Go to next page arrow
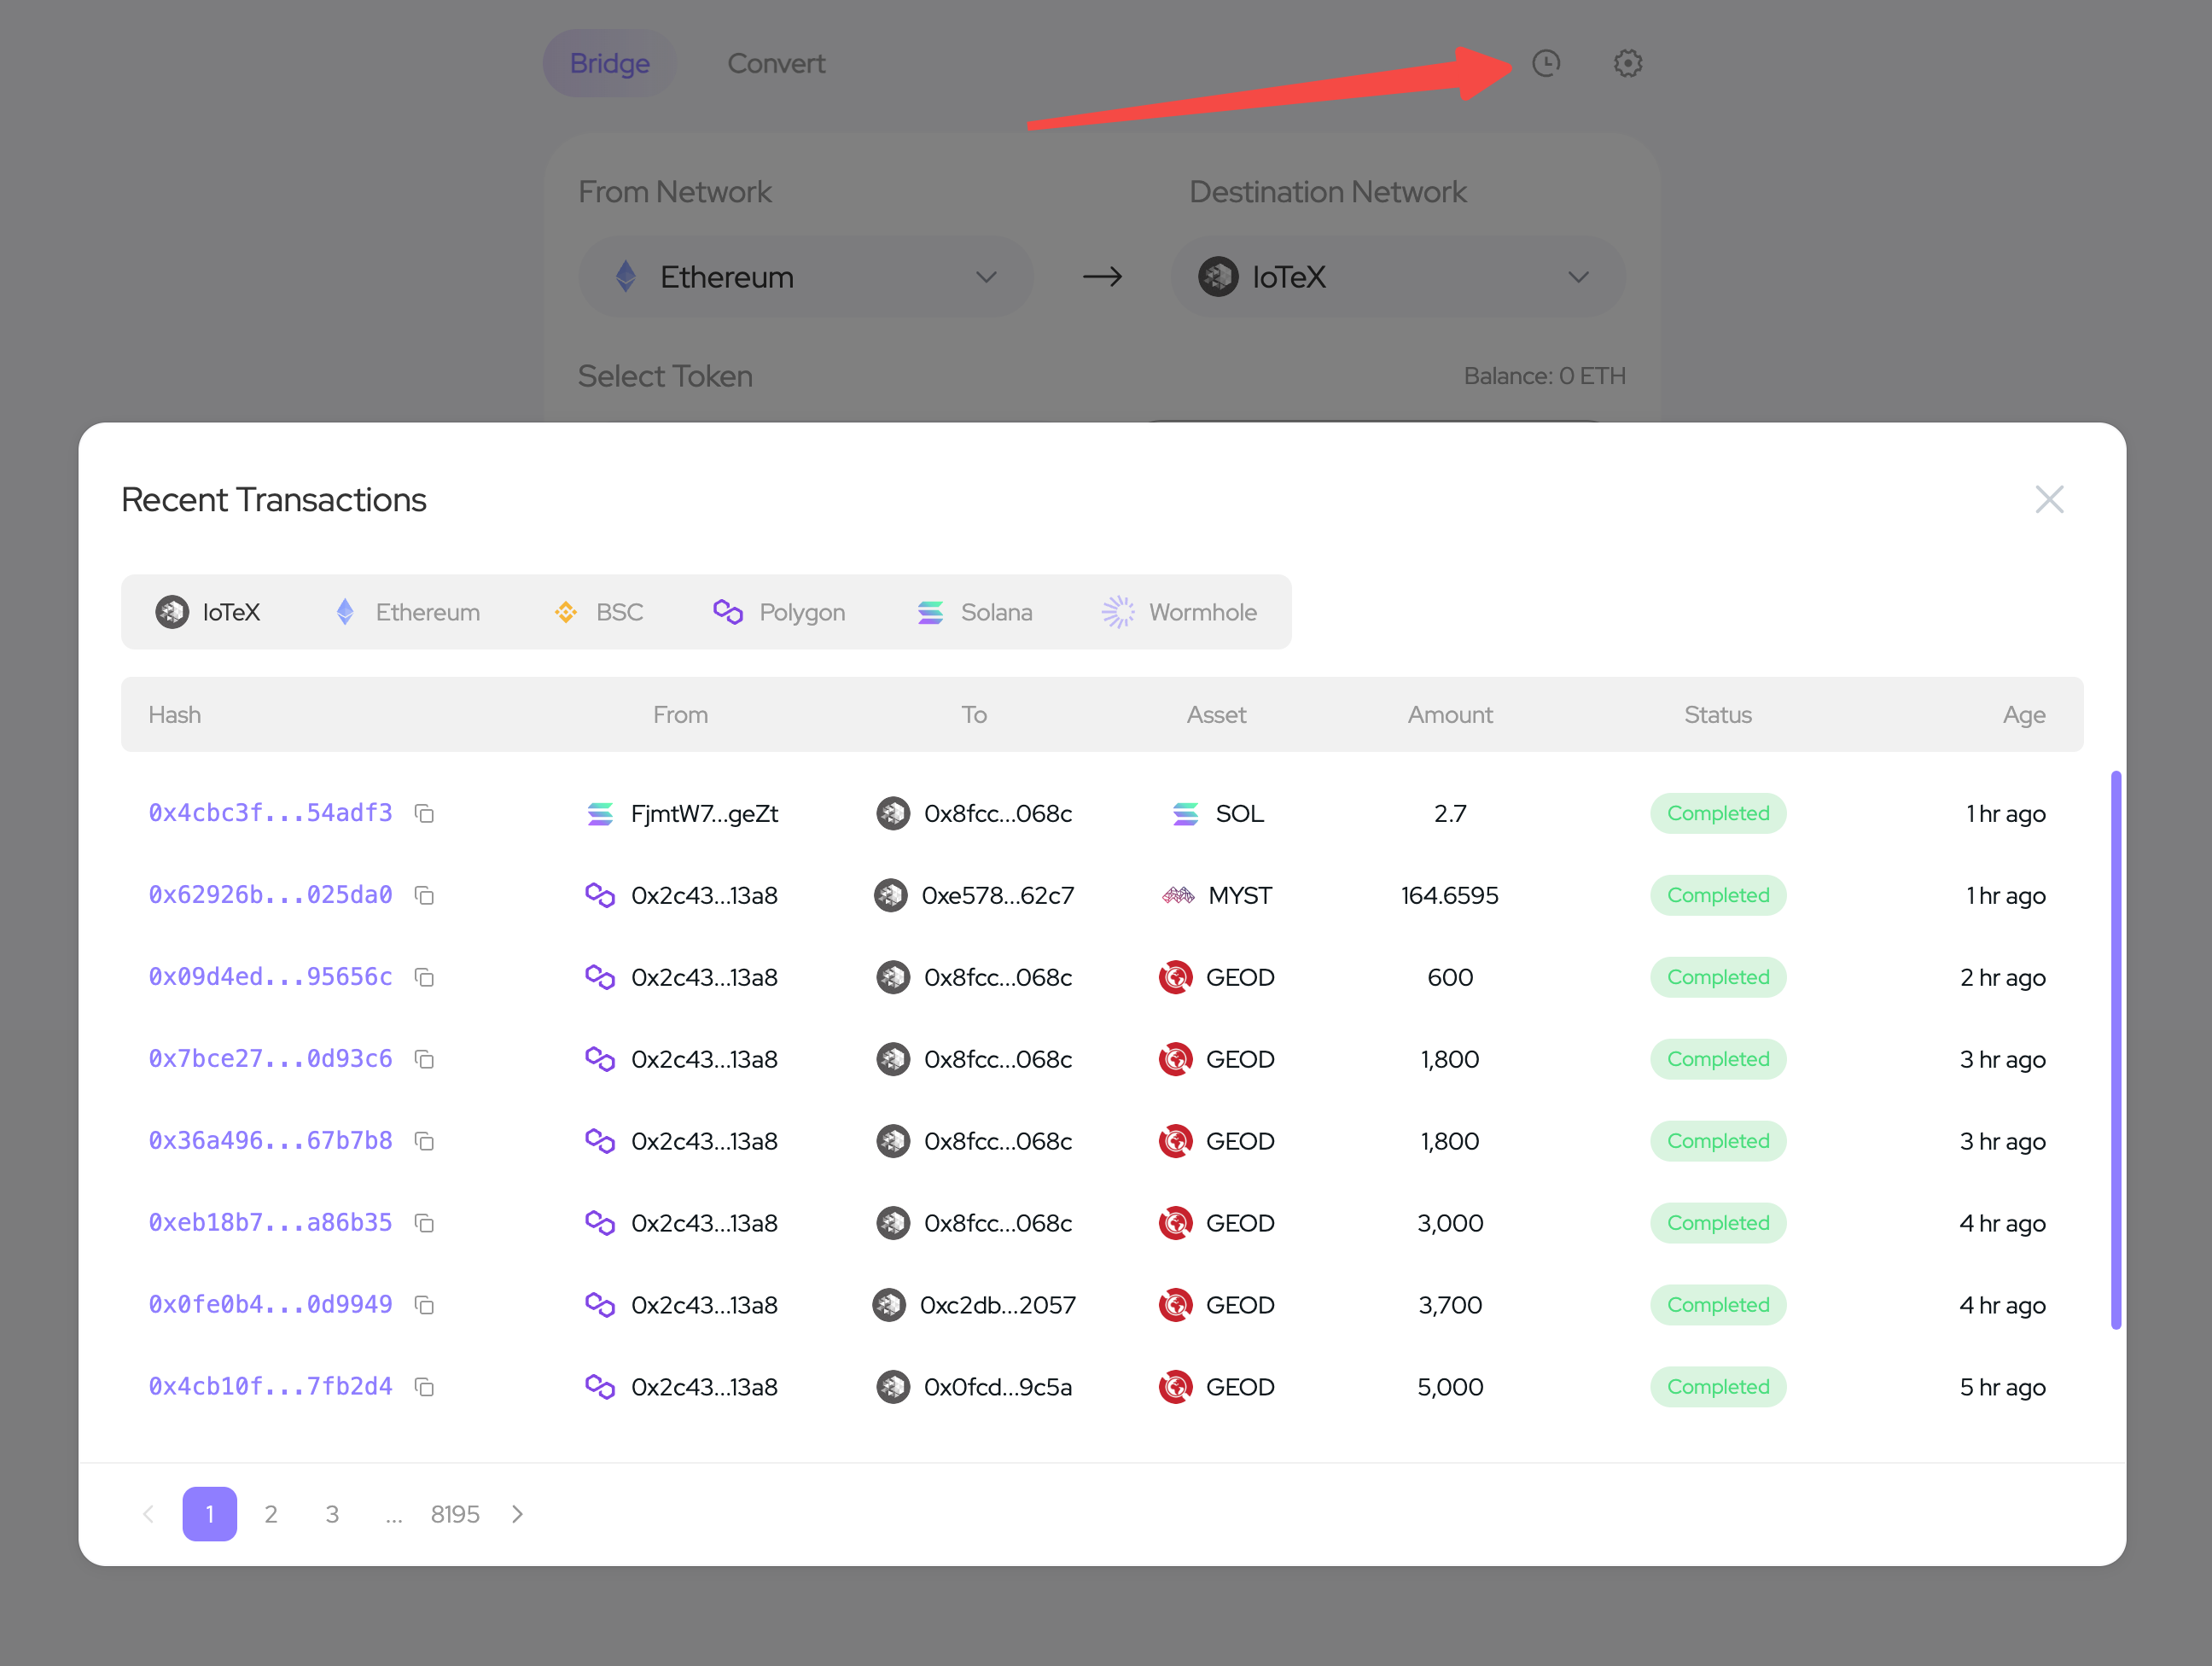2212x1666 pixels. [x=517, y=1514]
